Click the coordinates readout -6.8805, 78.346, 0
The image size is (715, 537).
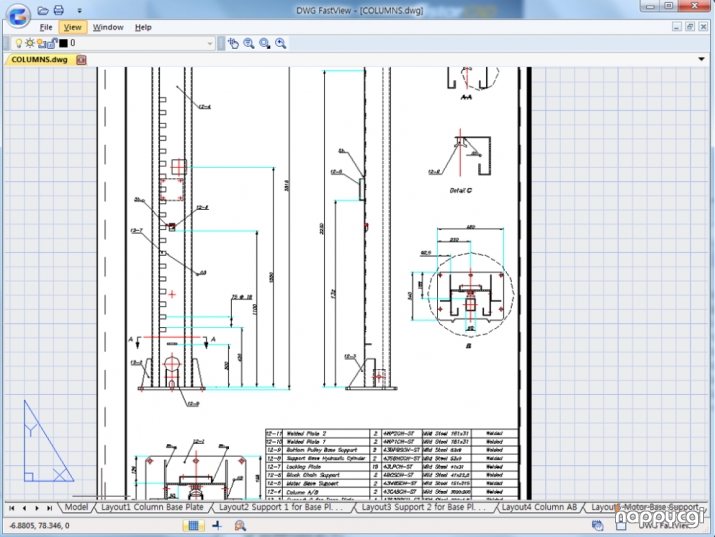click(x=39, y=526)
